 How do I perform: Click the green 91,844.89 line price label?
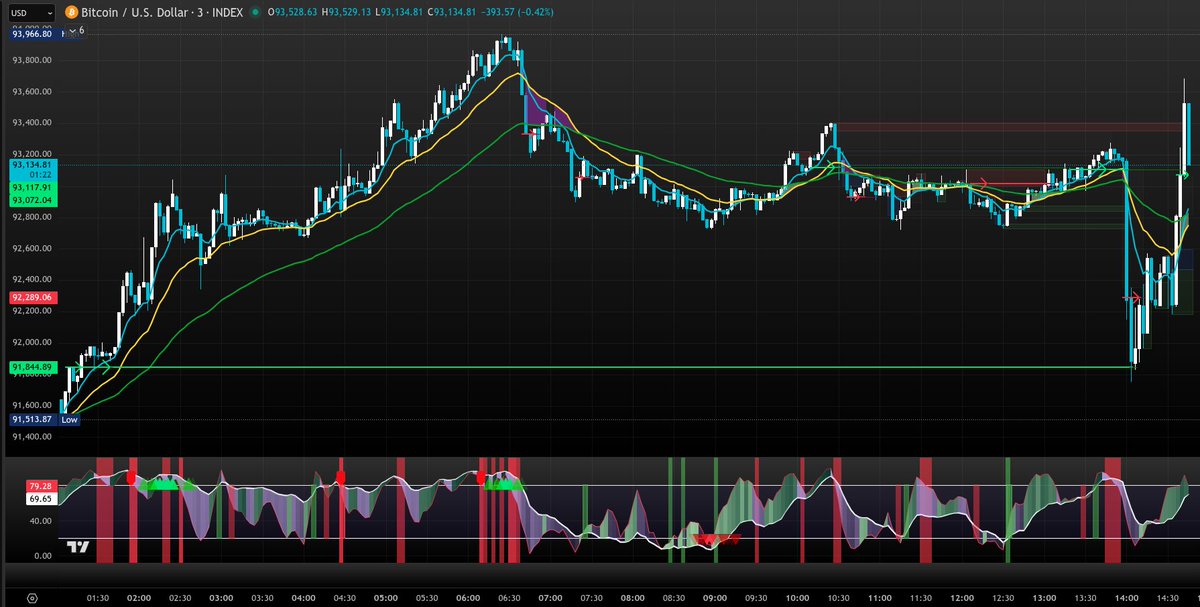click(x=33, y=368)
